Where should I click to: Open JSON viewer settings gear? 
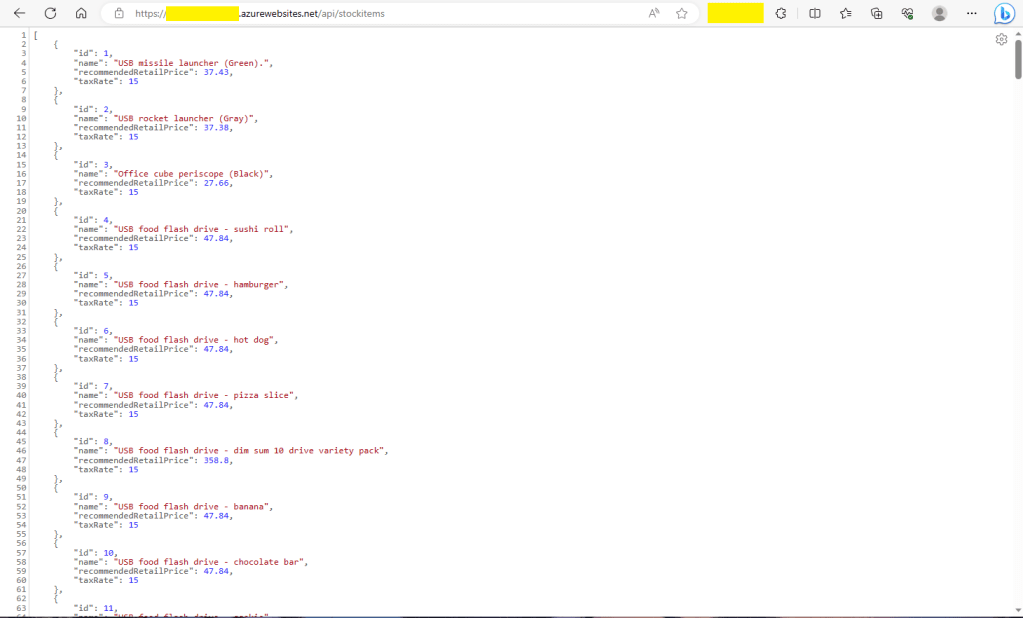tap(1001, 39)
